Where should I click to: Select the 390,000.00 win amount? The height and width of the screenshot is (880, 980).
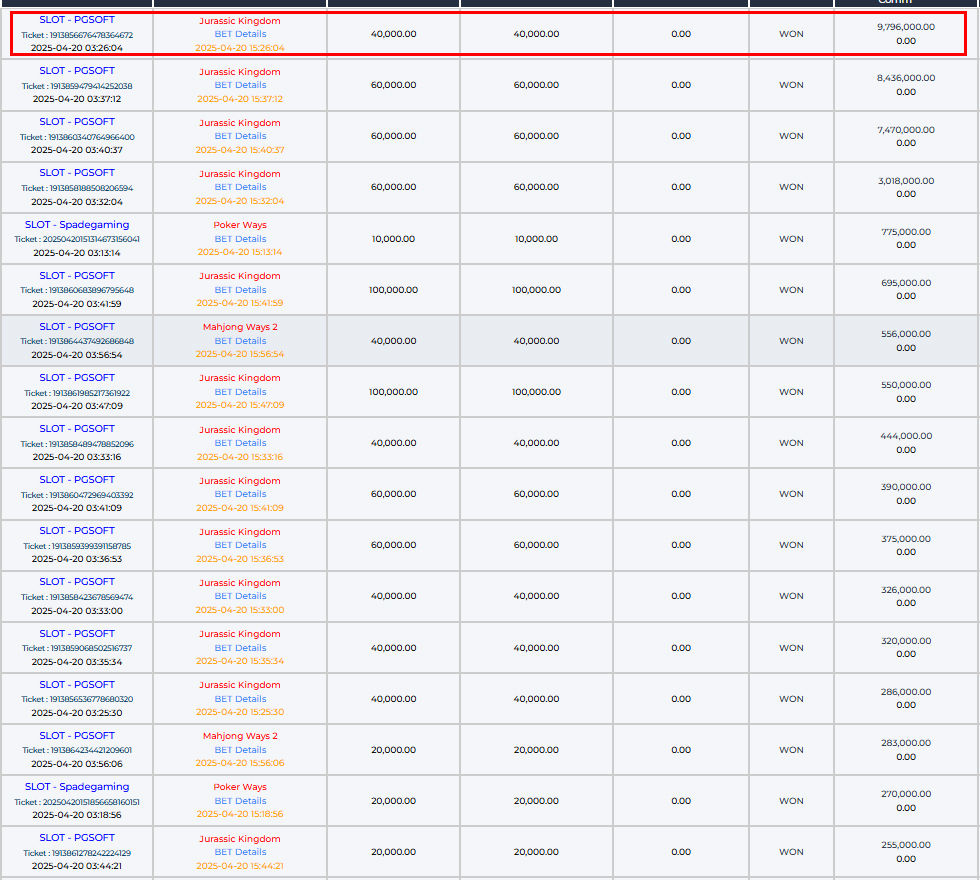[x=906, y=487]
